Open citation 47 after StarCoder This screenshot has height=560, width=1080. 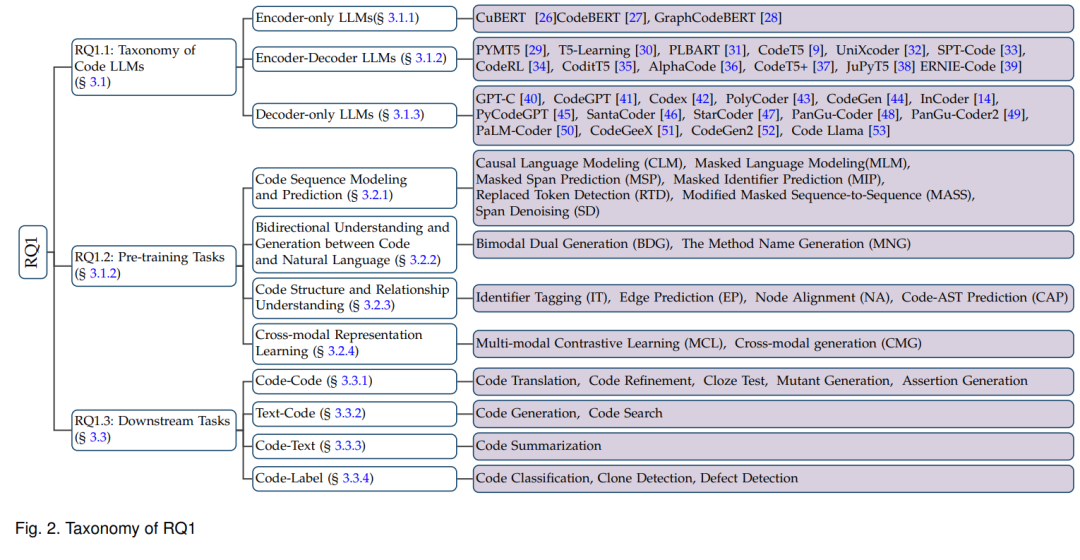pyautogui.click(x=768, y=115)
